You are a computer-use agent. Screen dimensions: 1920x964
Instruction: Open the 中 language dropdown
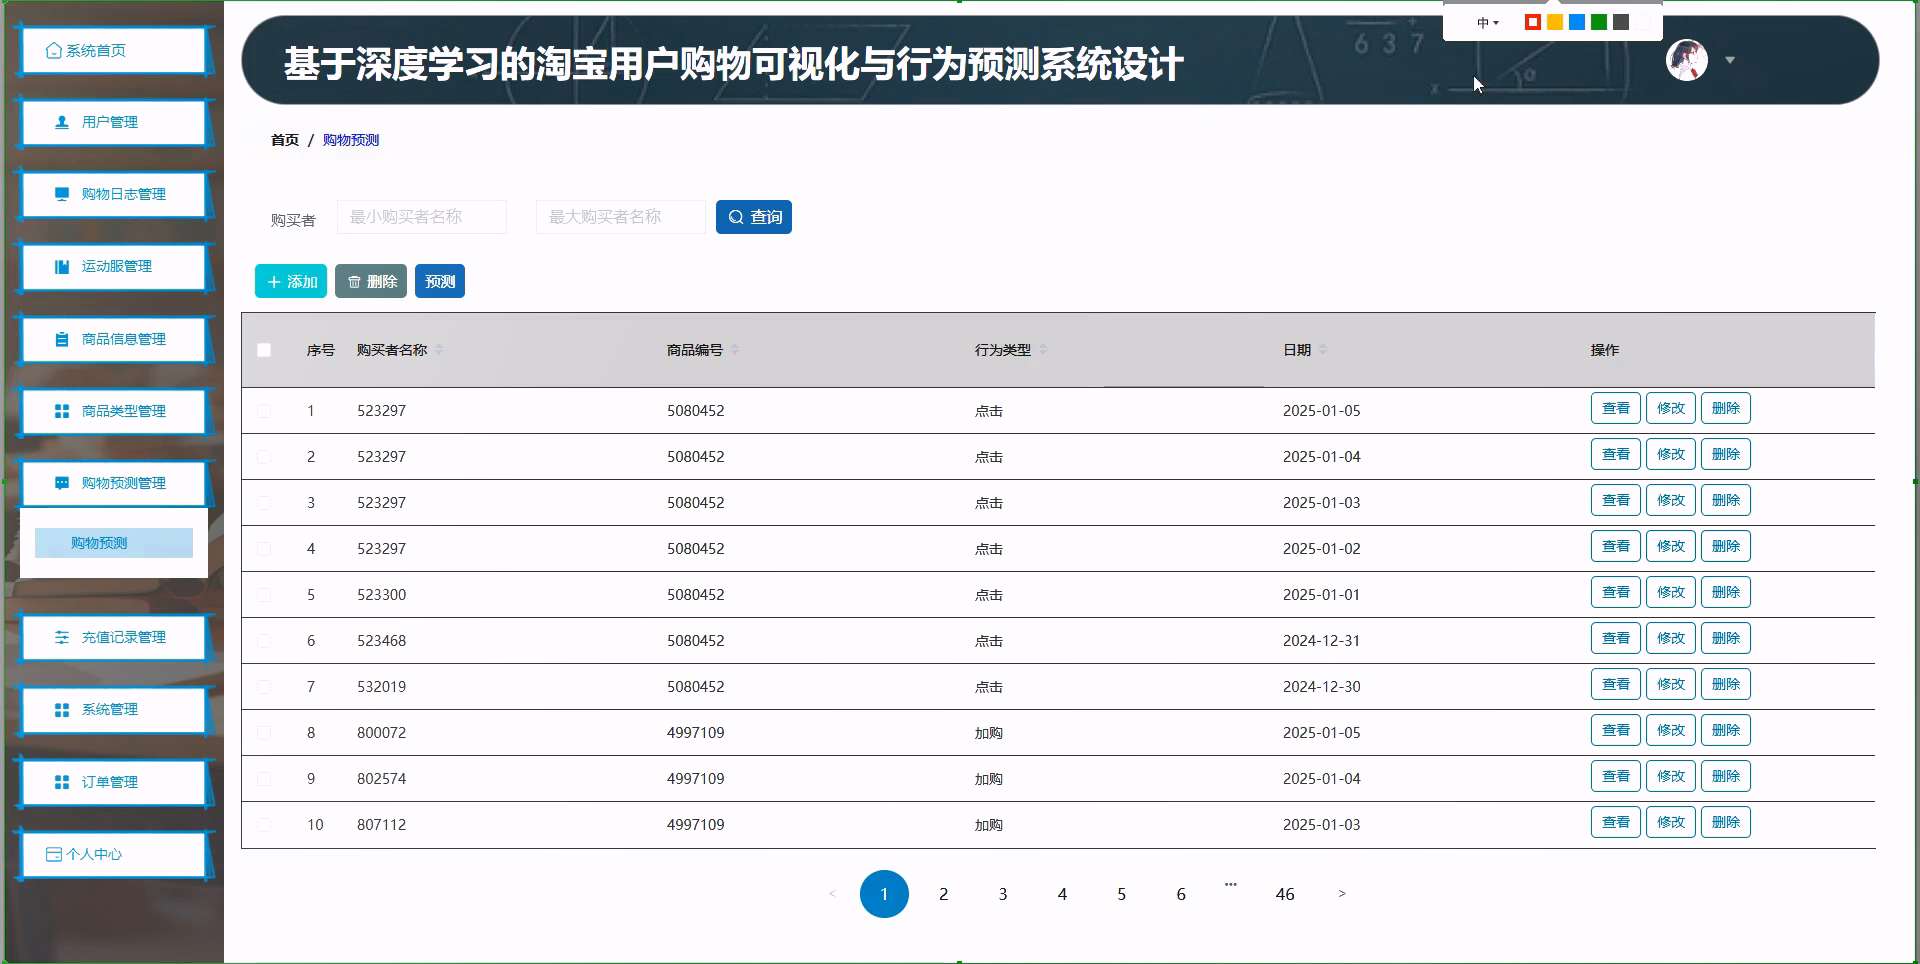1487,23
